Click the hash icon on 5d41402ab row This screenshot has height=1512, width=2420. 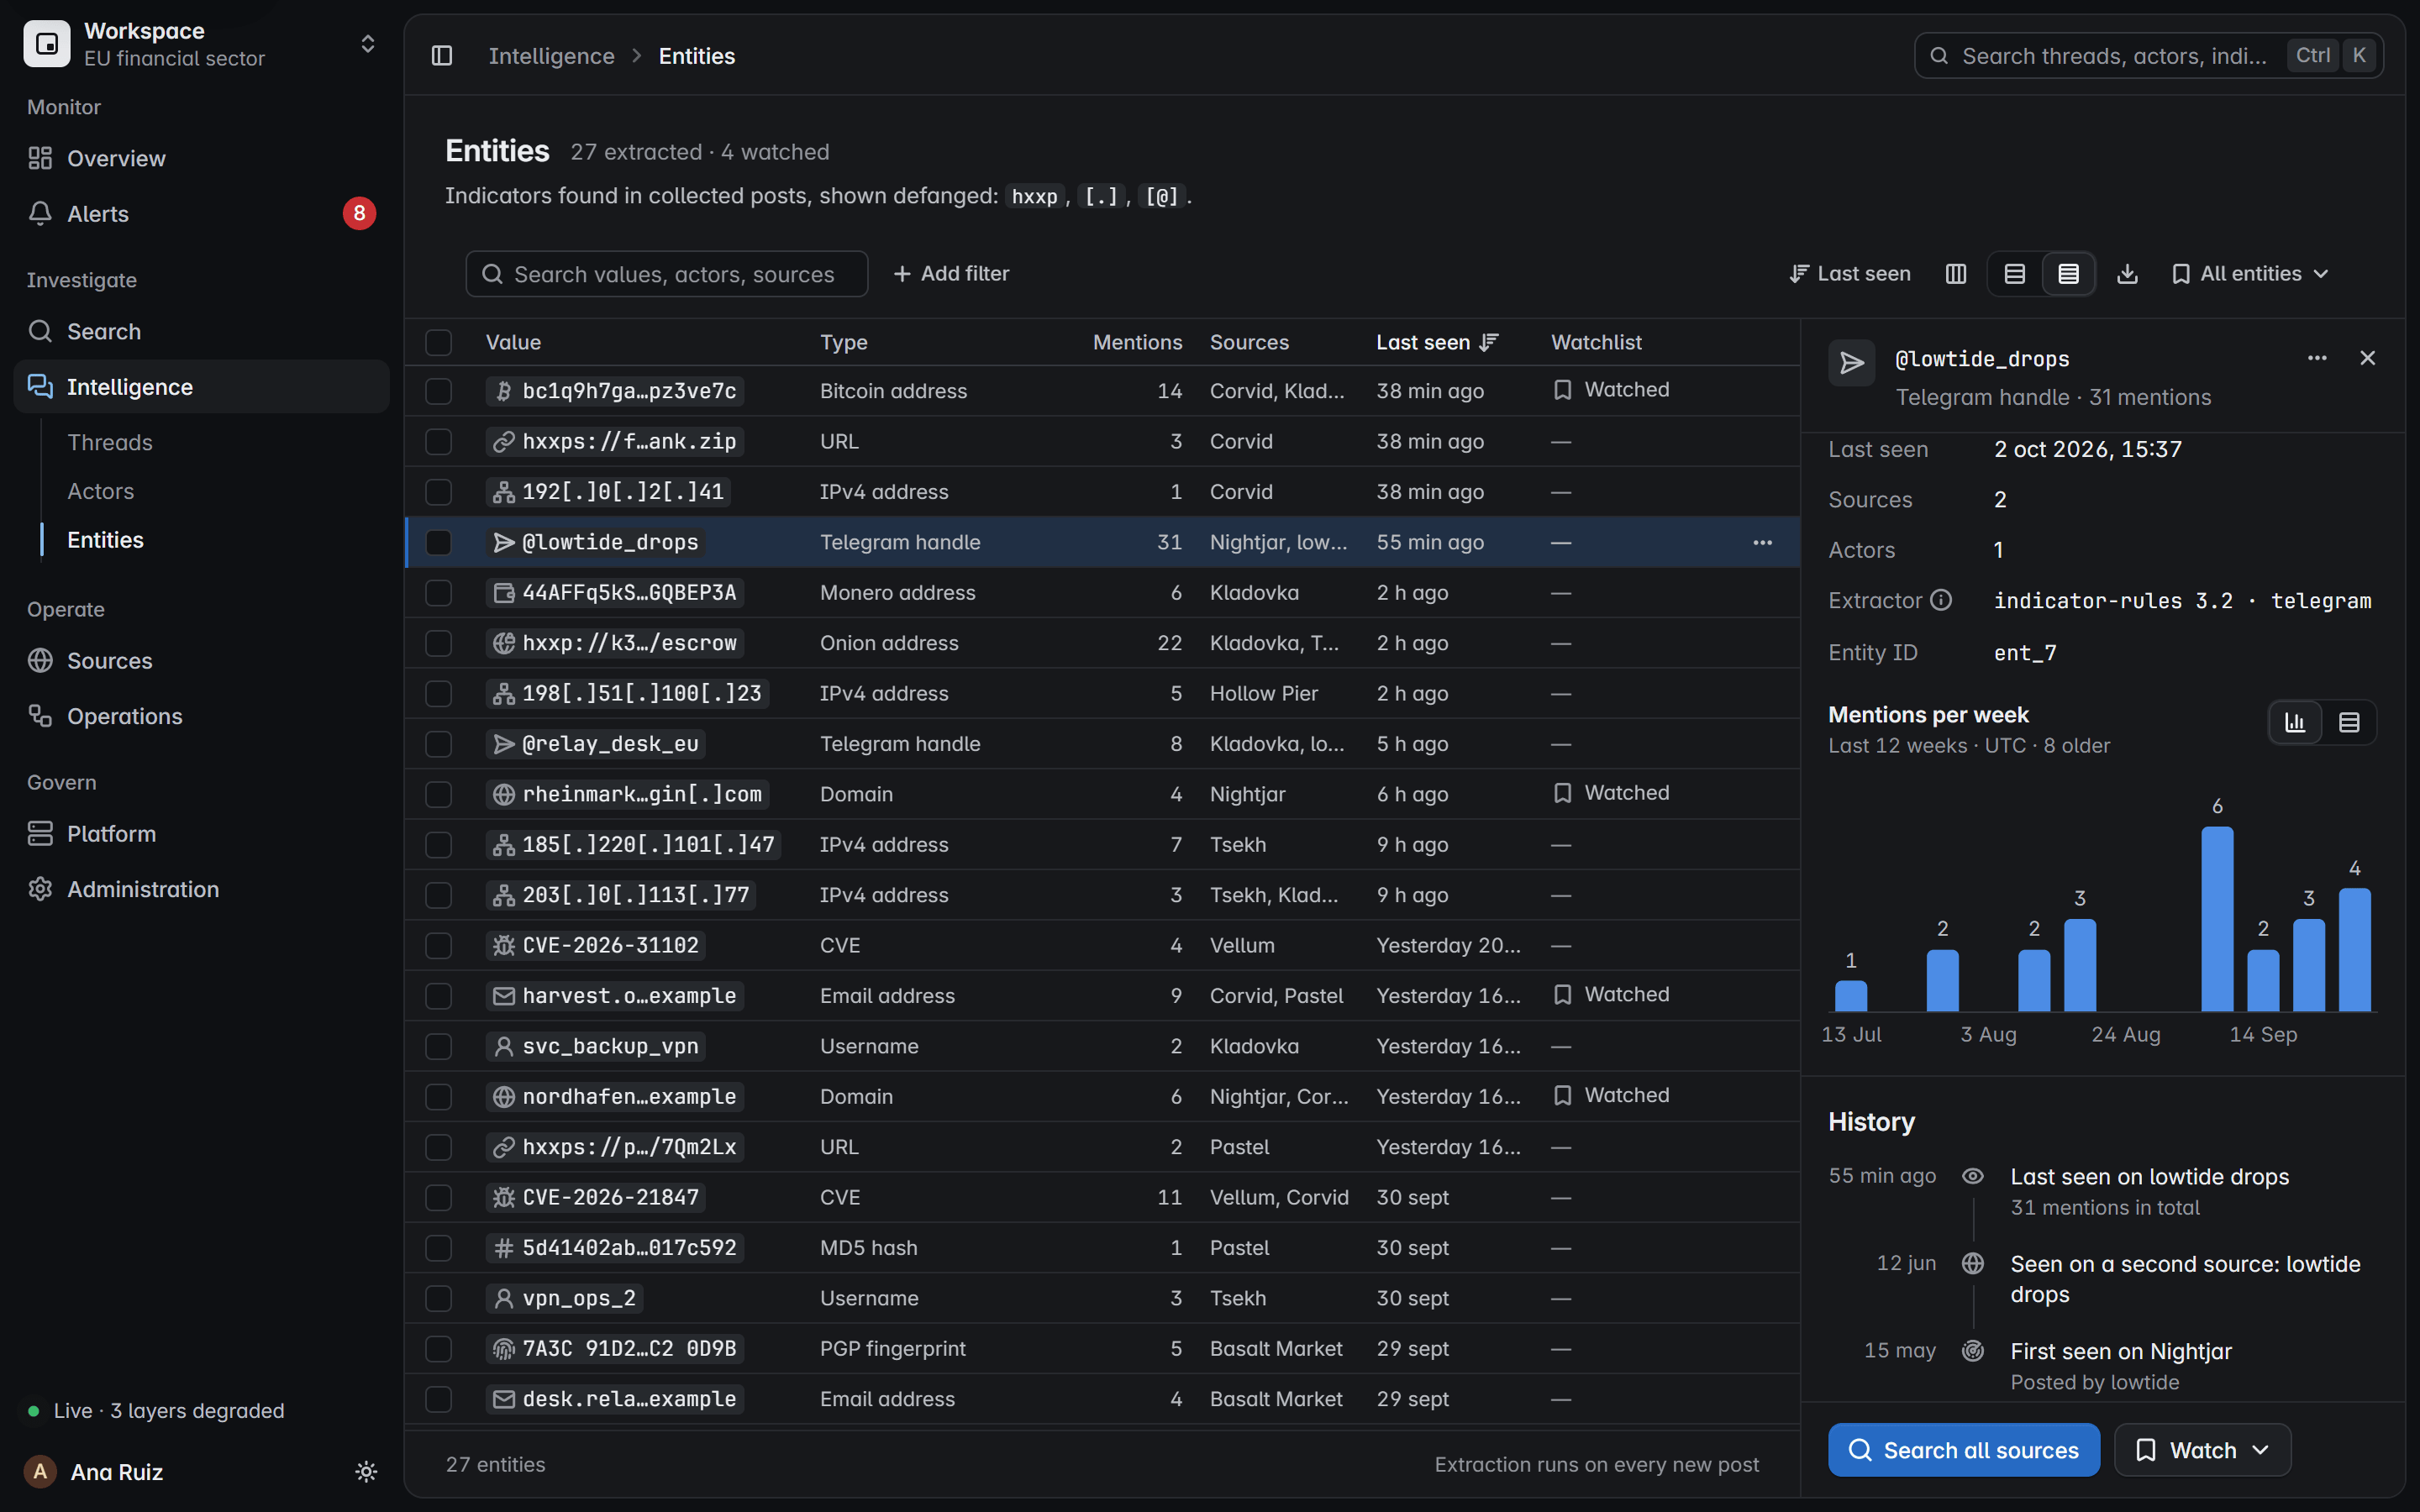(504, 1248)
